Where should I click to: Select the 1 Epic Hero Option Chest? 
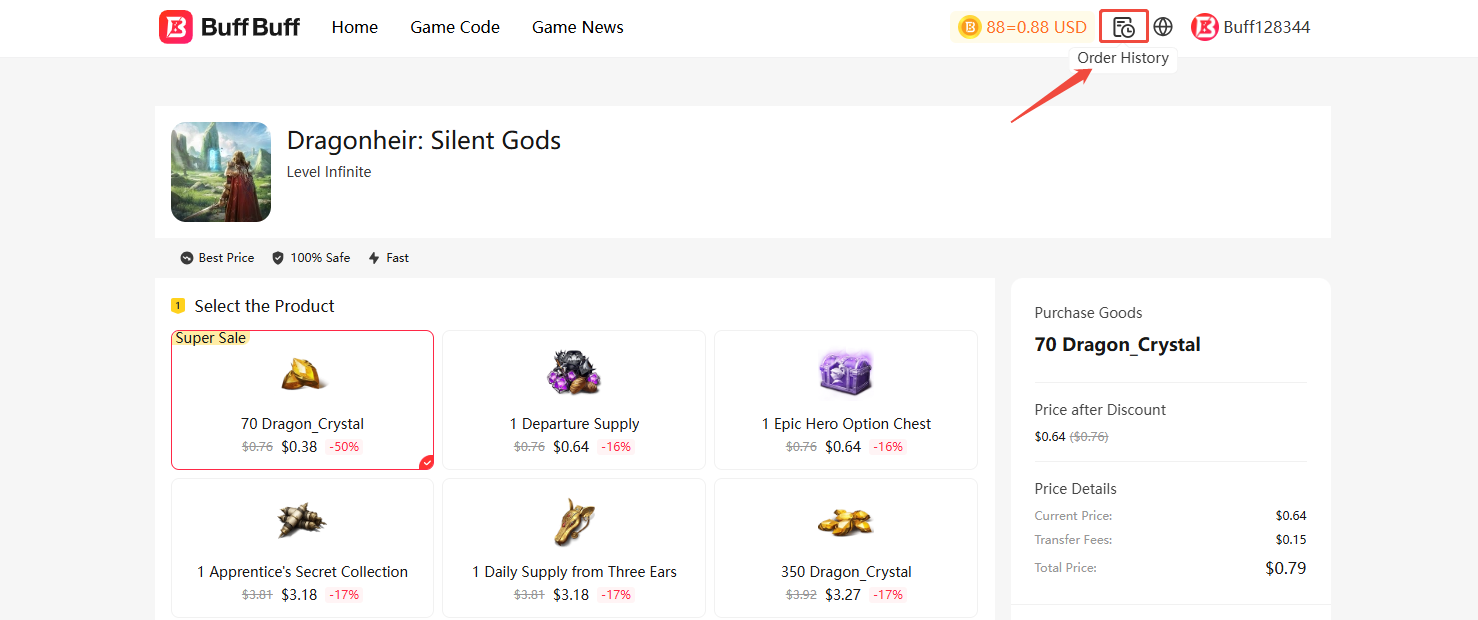(846, 400)
